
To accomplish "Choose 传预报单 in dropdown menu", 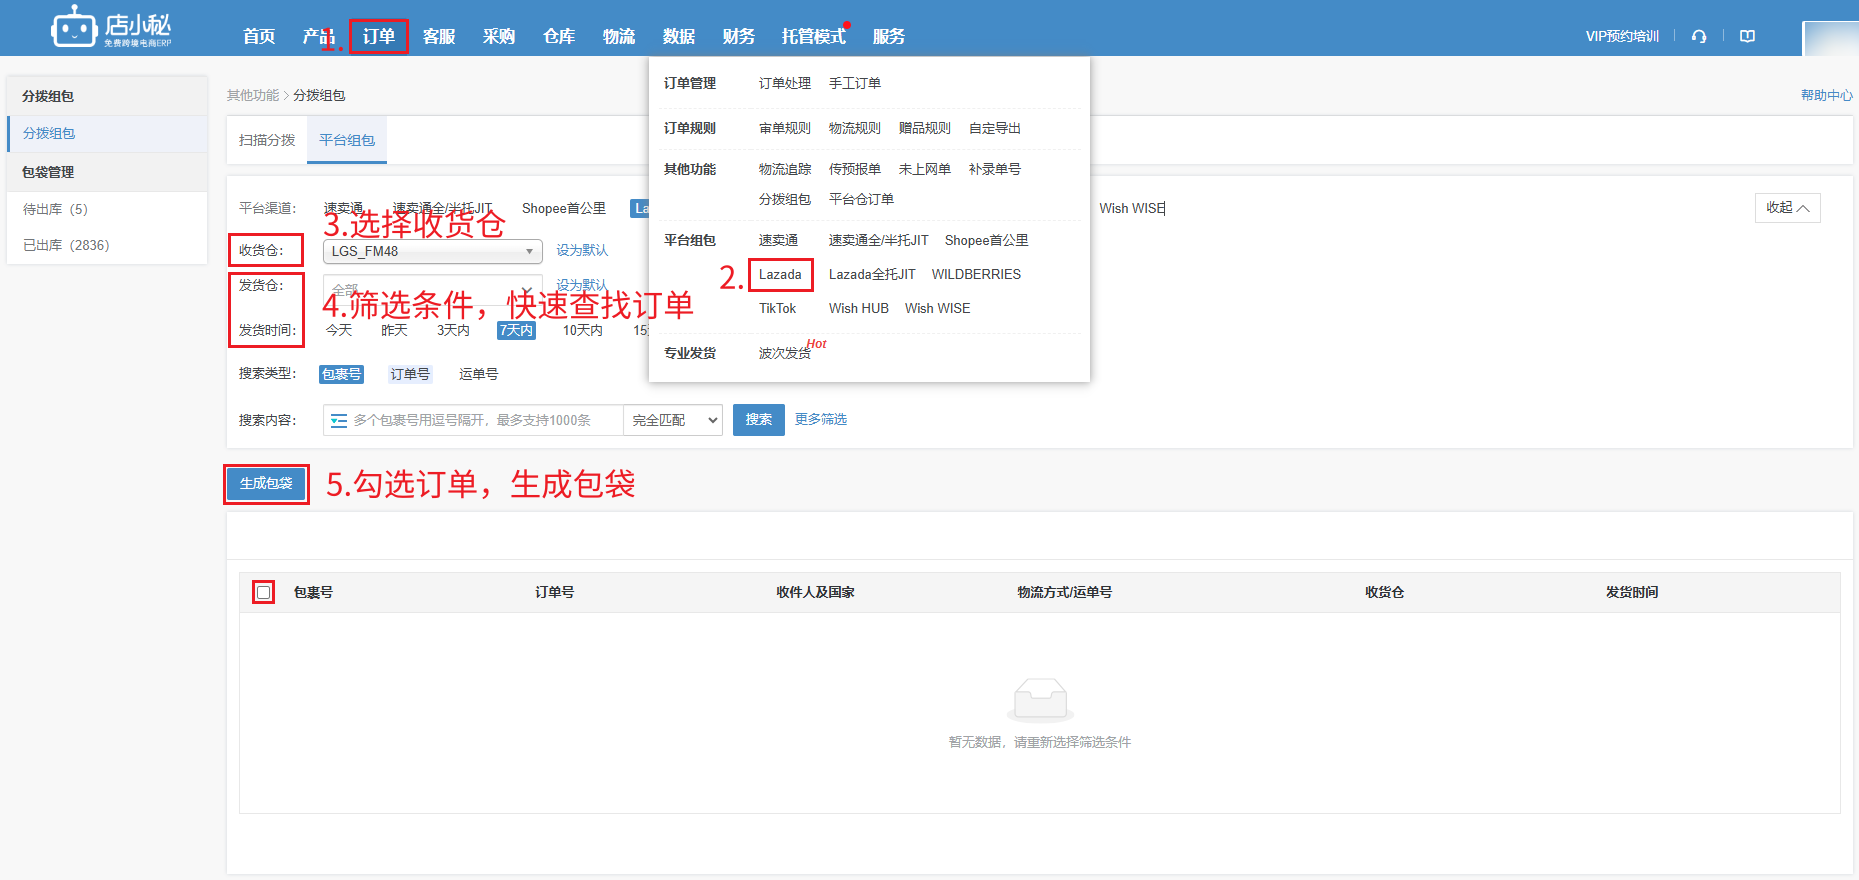I will [x=855, y=169].
